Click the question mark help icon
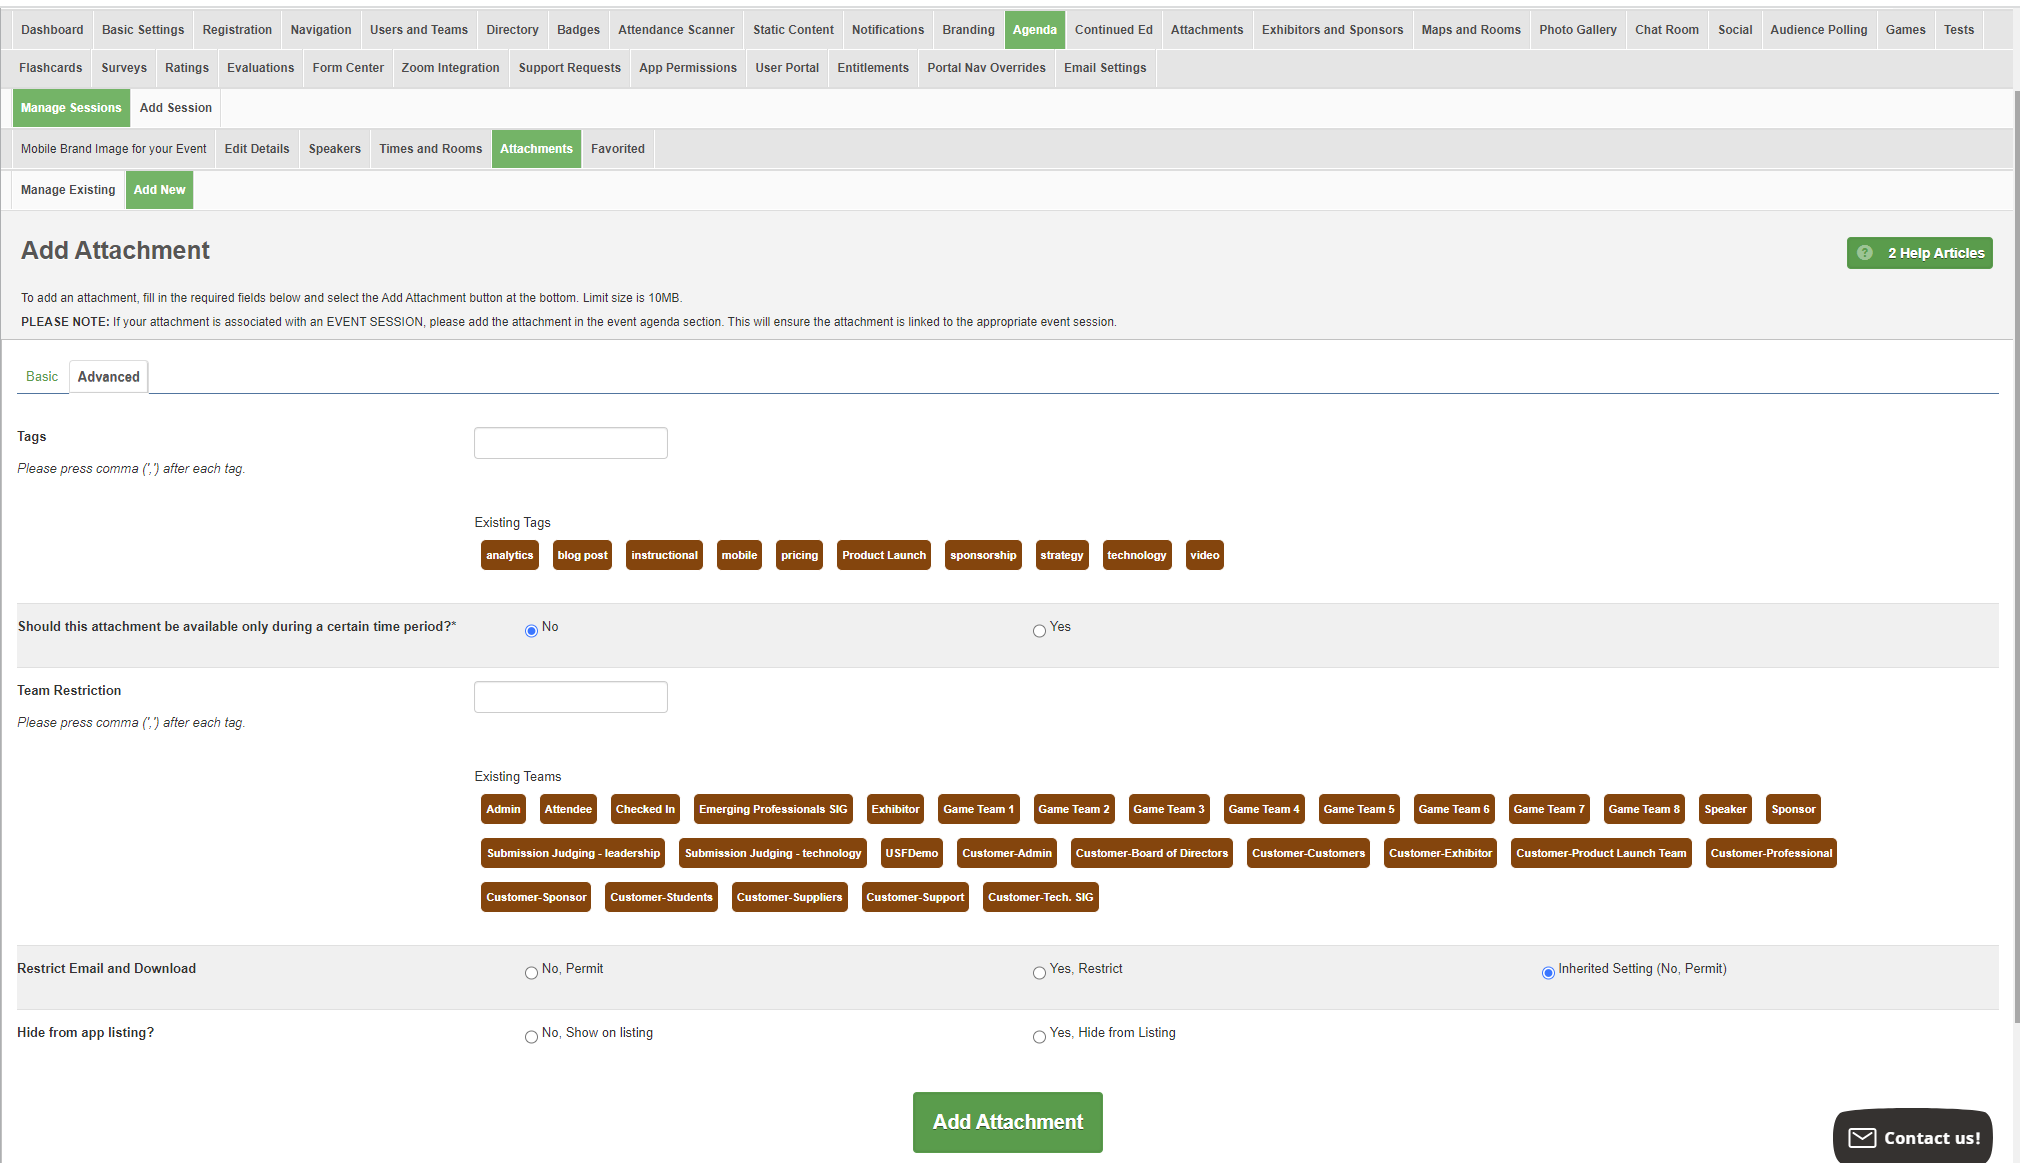The height and width of the screenshot is (1163, 2020). coord(1865,253)
